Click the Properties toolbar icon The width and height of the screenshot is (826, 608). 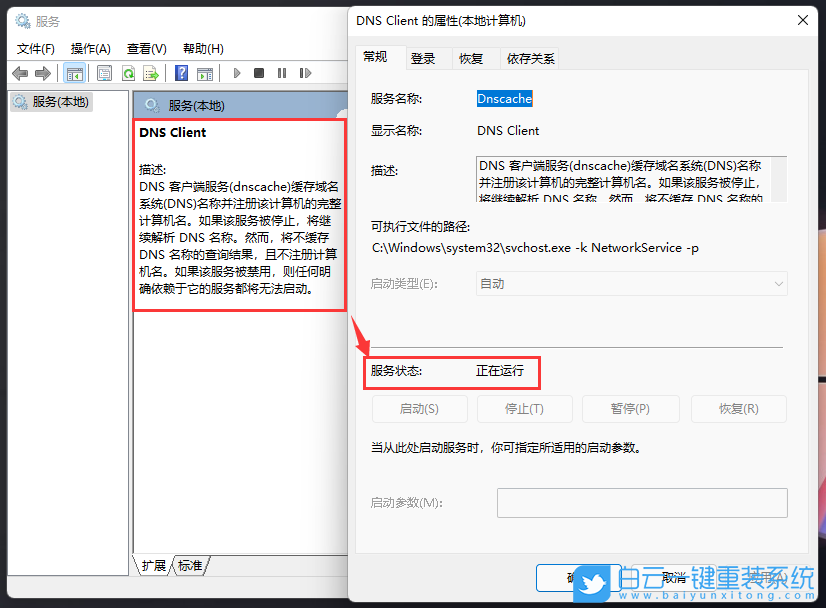click(103, 72)
